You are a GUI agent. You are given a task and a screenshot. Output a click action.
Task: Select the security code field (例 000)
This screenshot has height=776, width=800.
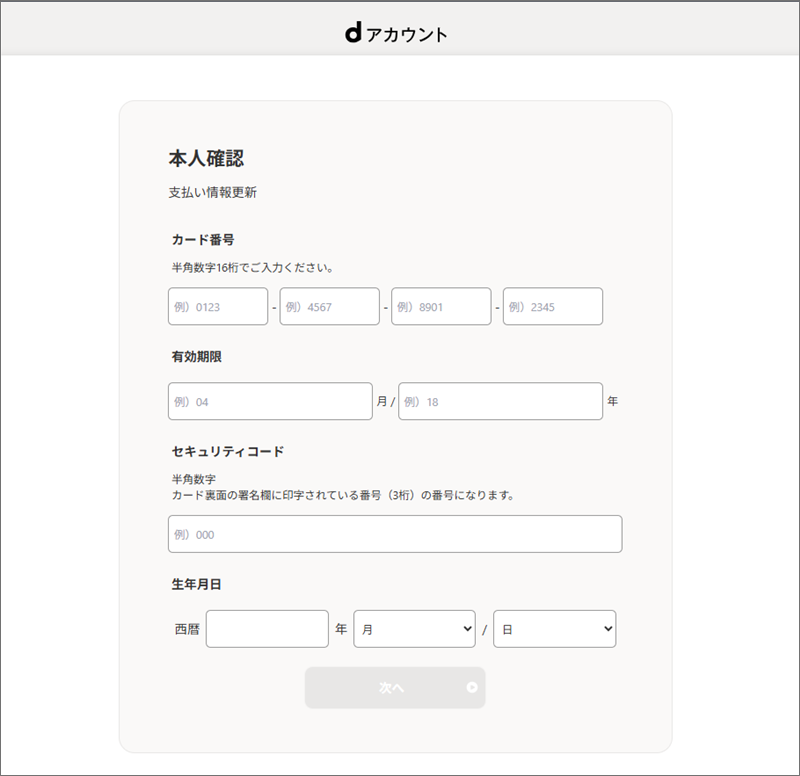coord(395,534)
